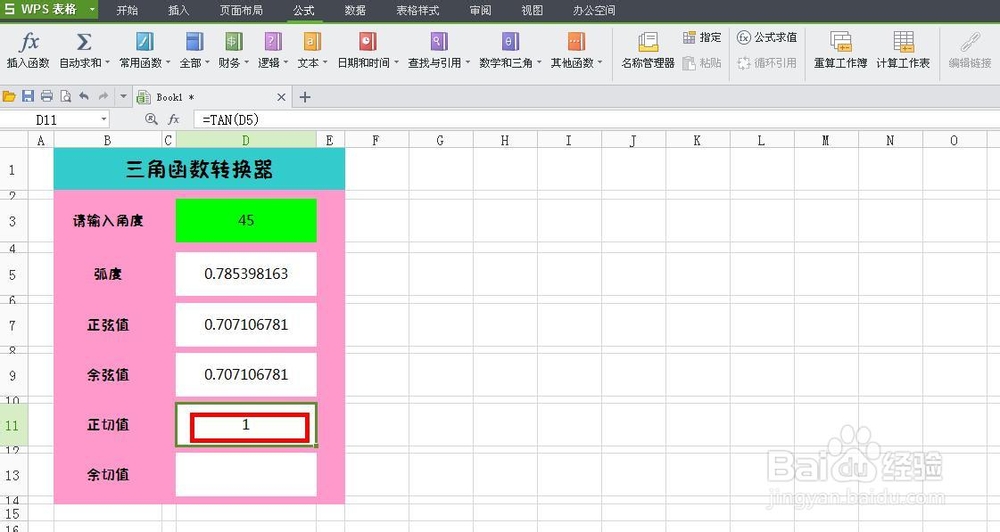Select the 请输入角度 label cell
The width and height of the screenshot is (1000, 532).
[108, 221]
